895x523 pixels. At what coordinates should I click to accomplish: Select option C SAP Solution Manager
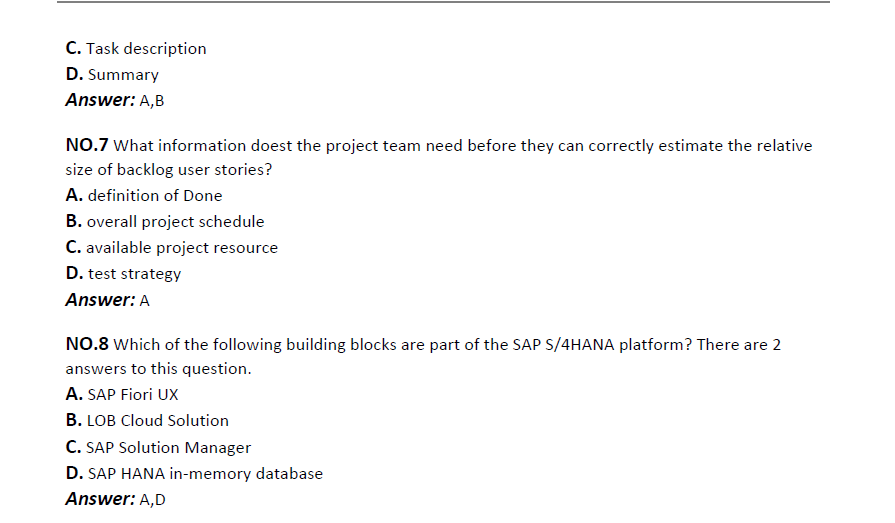pyautogui.click(x=158, y=448)
